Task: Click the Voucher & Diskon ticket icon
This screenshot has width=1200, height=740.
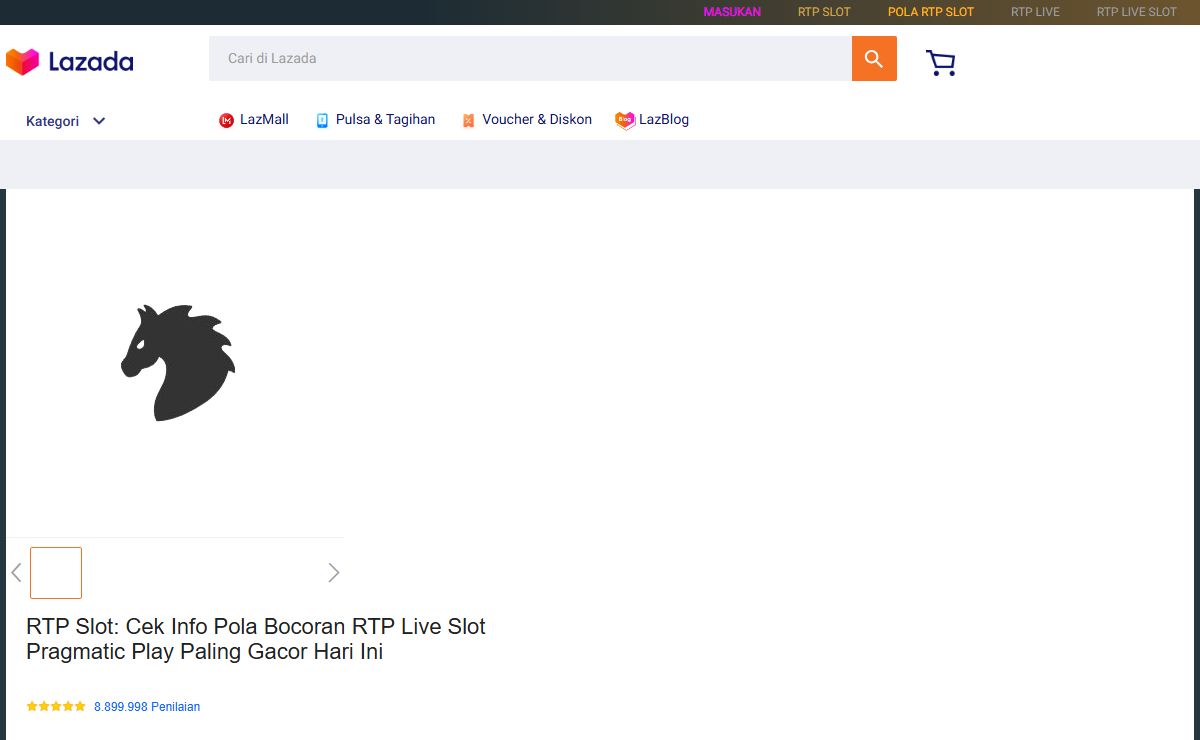Action: coord(468,121)
